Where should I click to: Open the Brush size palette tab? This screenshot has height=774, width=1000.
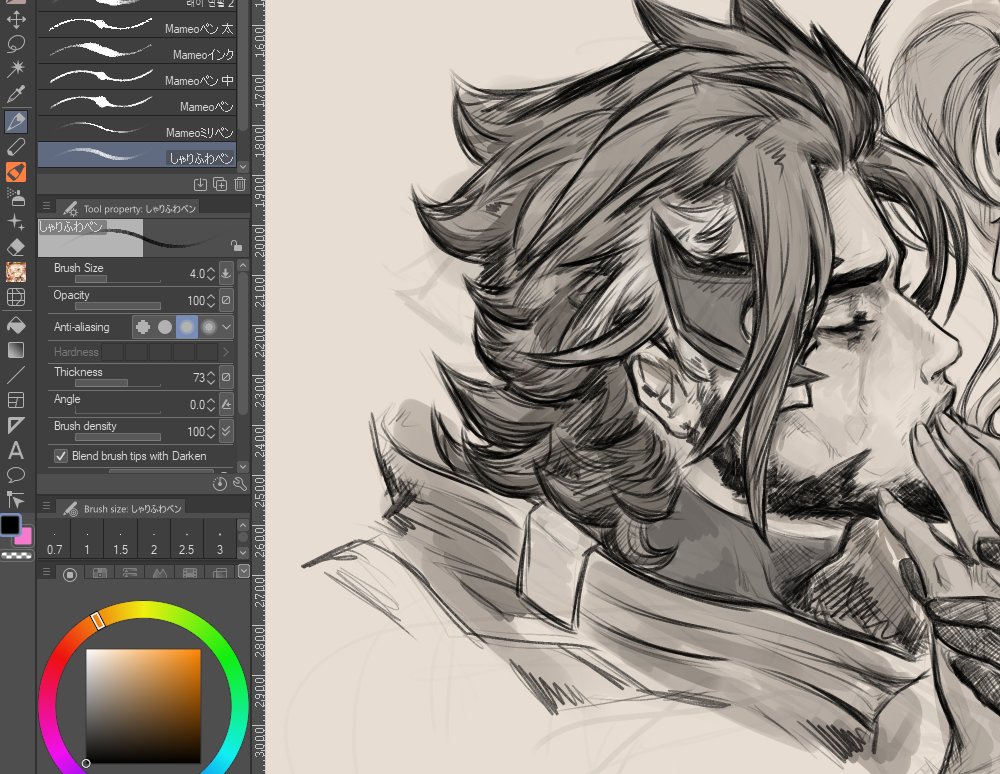coord(122,508)
